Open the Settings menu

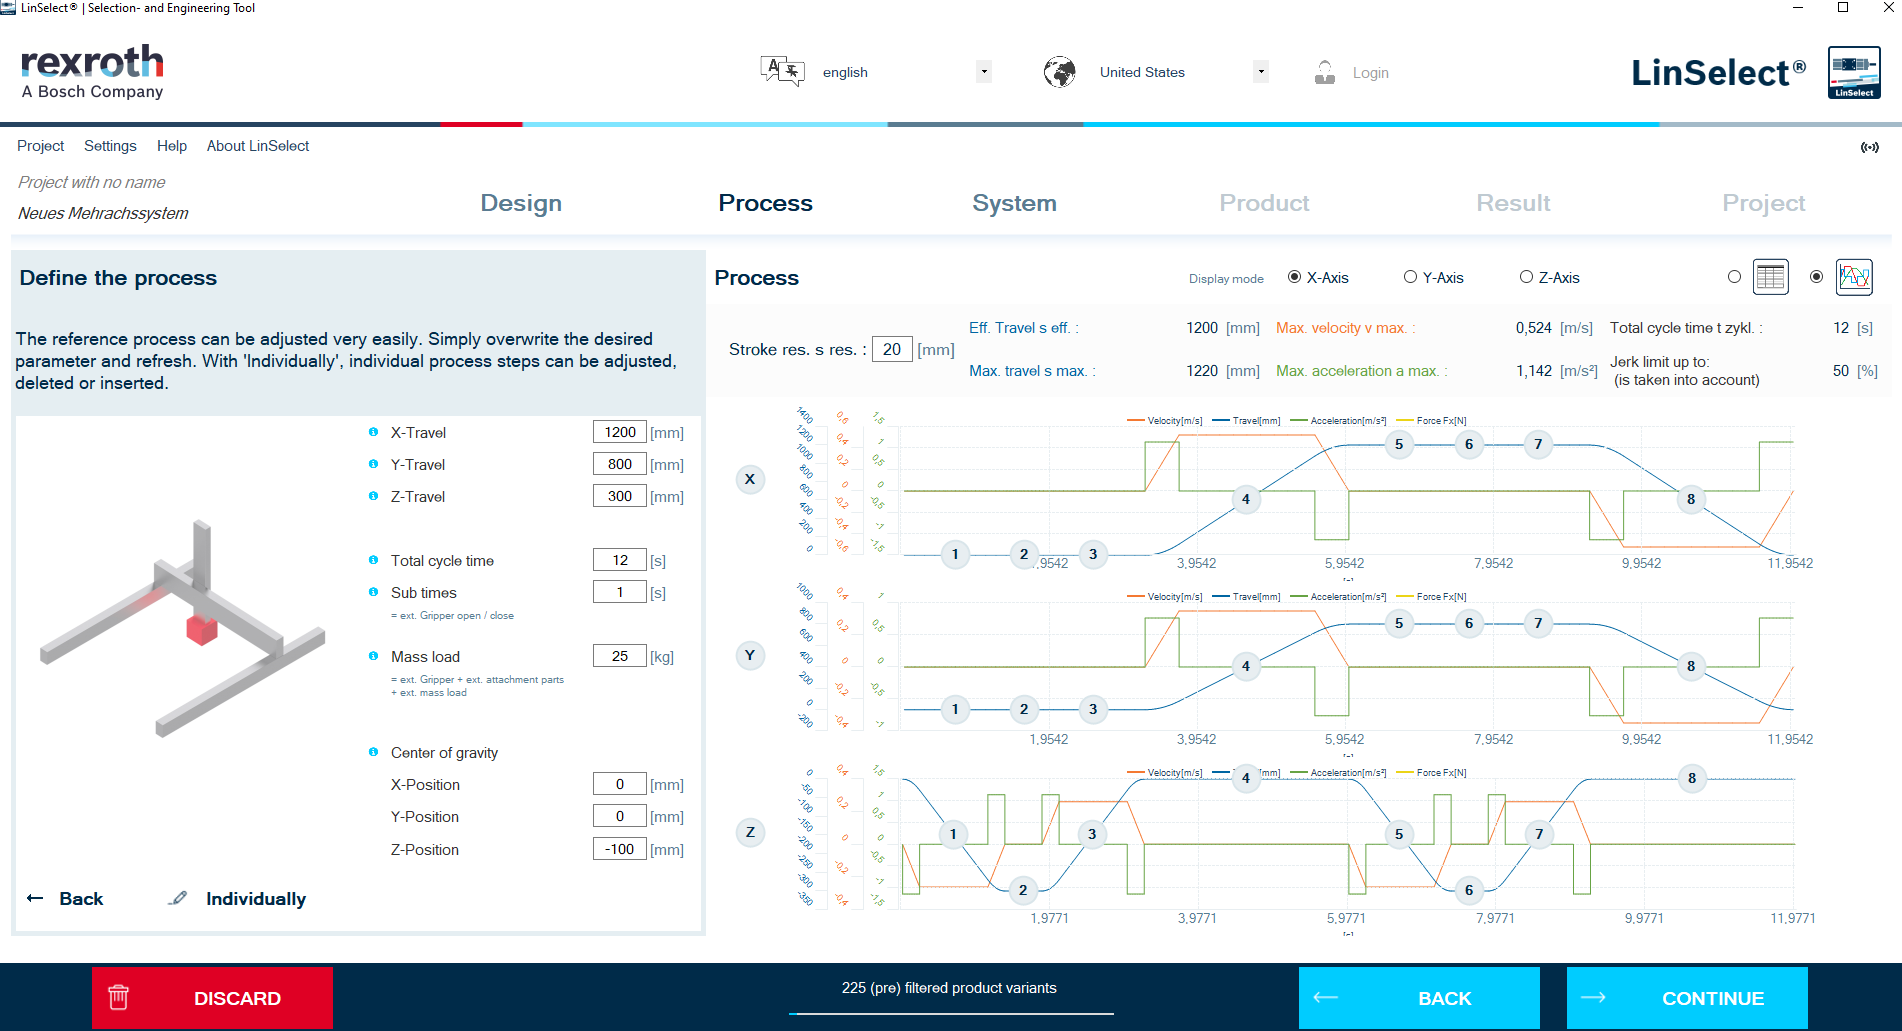[110, 146]
